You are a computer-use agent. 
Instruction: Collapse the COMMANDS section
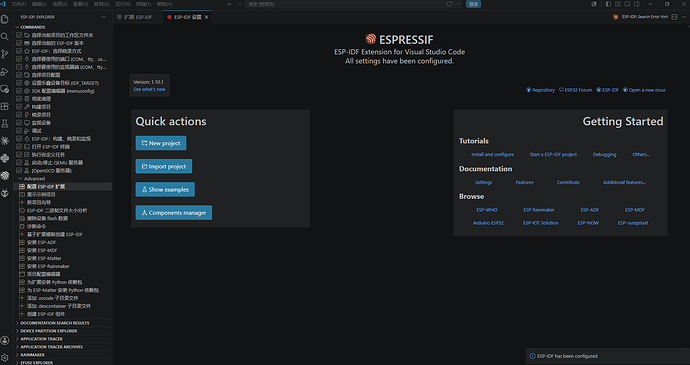(x=63, y=27)
